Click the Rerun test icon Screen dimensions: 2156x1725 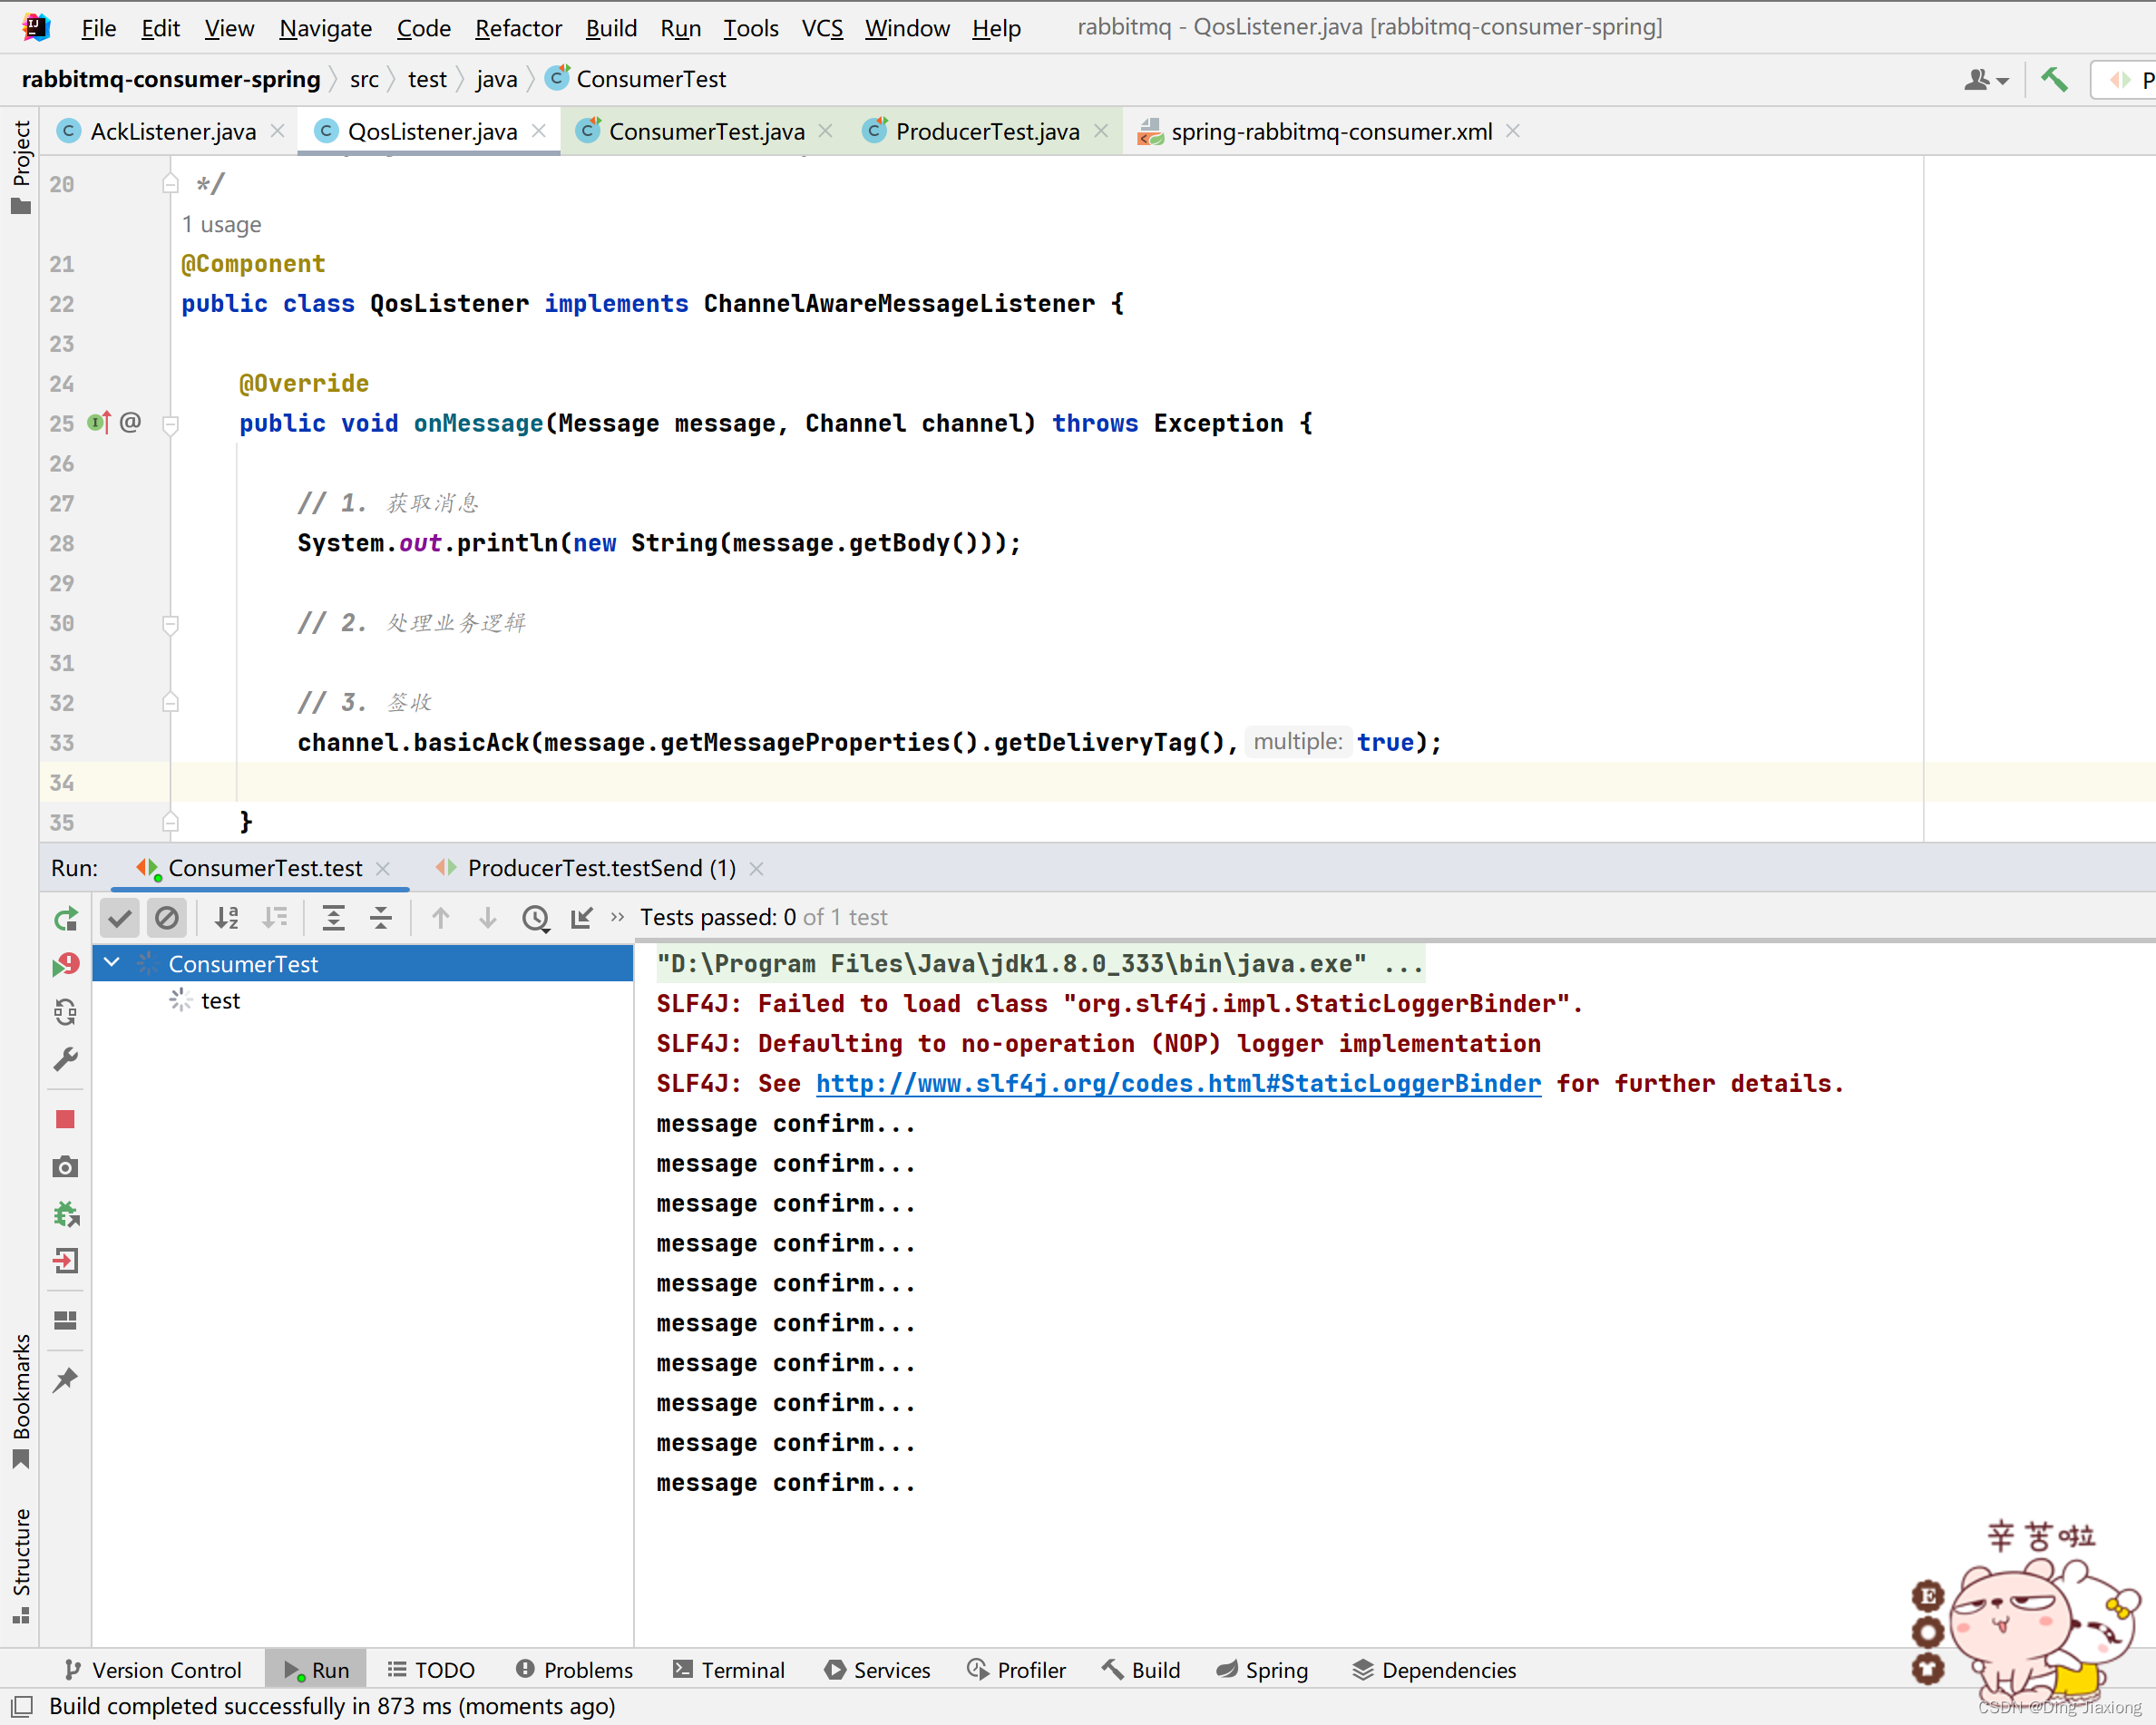tap(66, 918)
